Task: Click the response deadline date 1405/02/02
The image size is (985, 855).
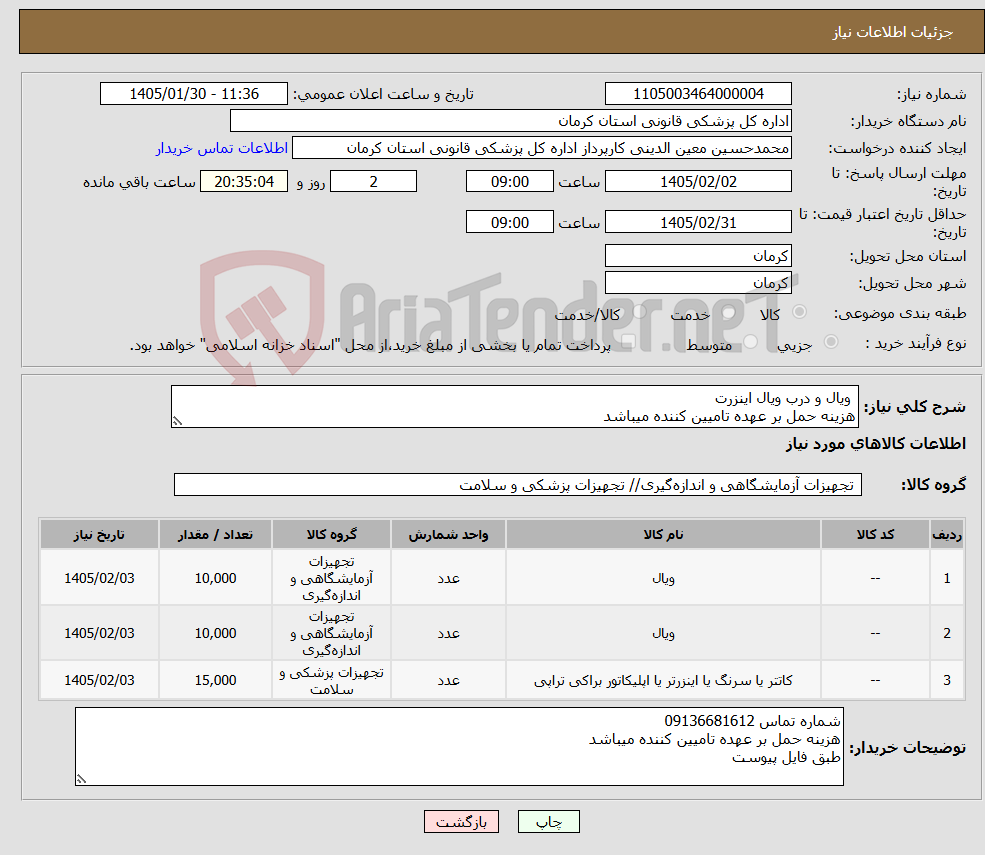Action: [698, 182]
